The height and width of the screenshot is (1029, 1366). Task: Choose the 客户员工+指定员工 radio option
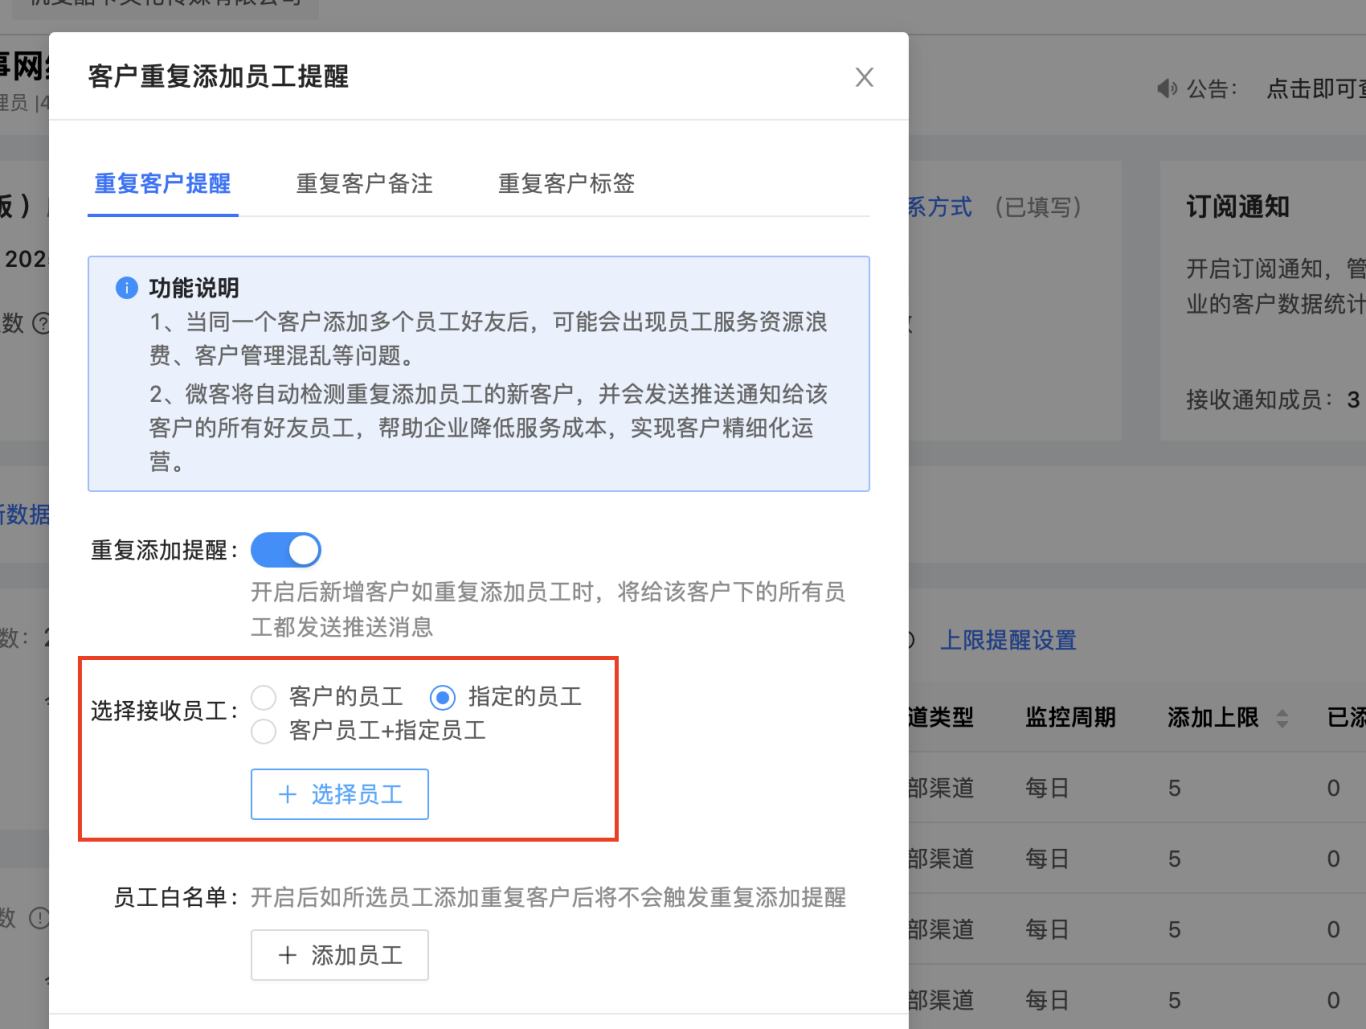[264, 731]
